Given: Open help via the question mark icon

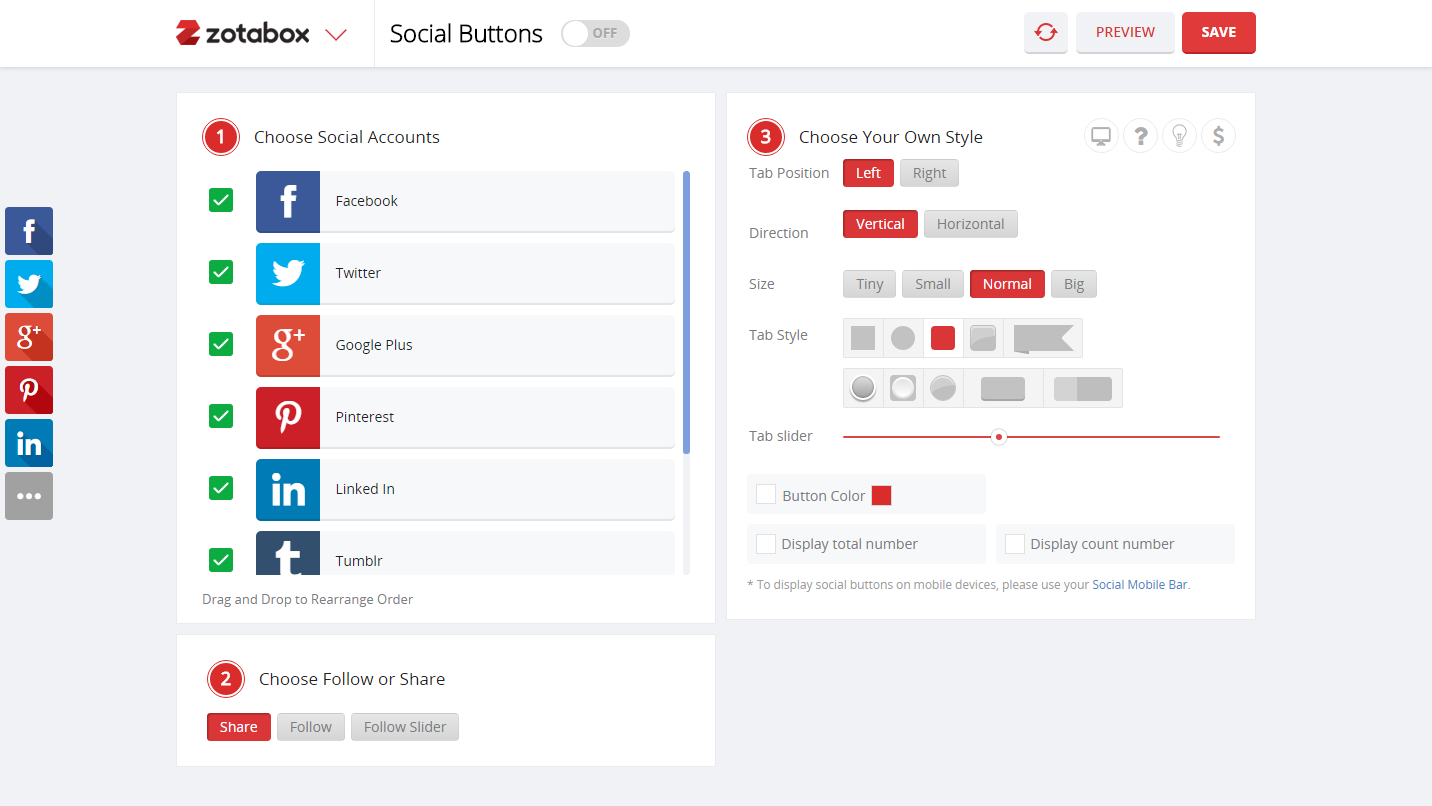Looking at the screenshot, I should pos(1140,135).
